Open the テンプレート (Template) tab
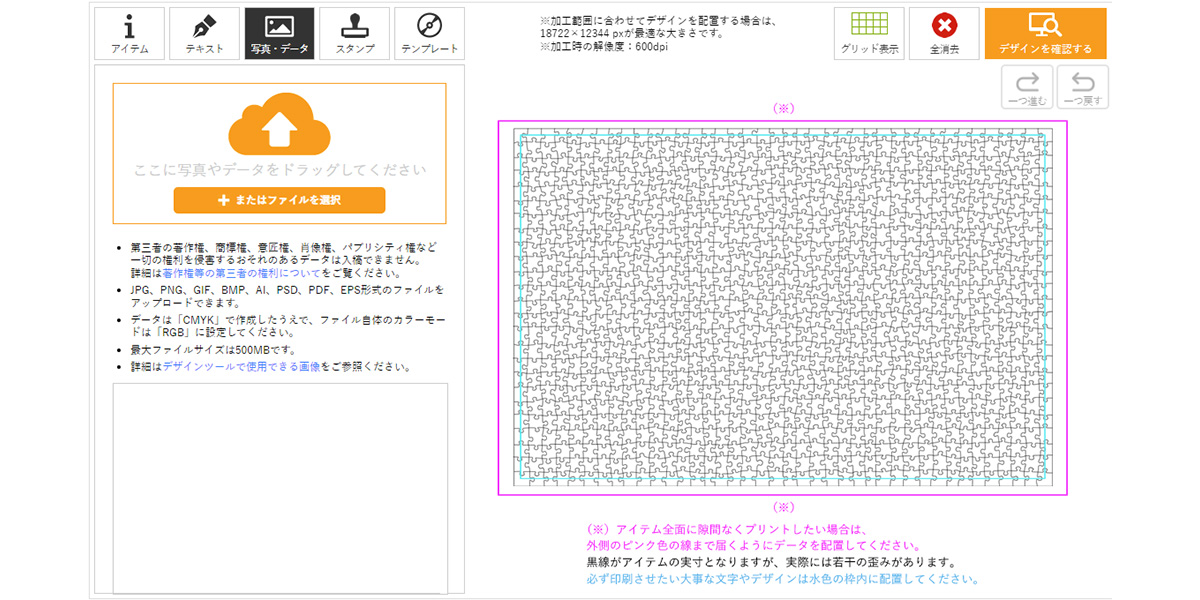This screenshot has width=1200, height=600. pos(430,34)
